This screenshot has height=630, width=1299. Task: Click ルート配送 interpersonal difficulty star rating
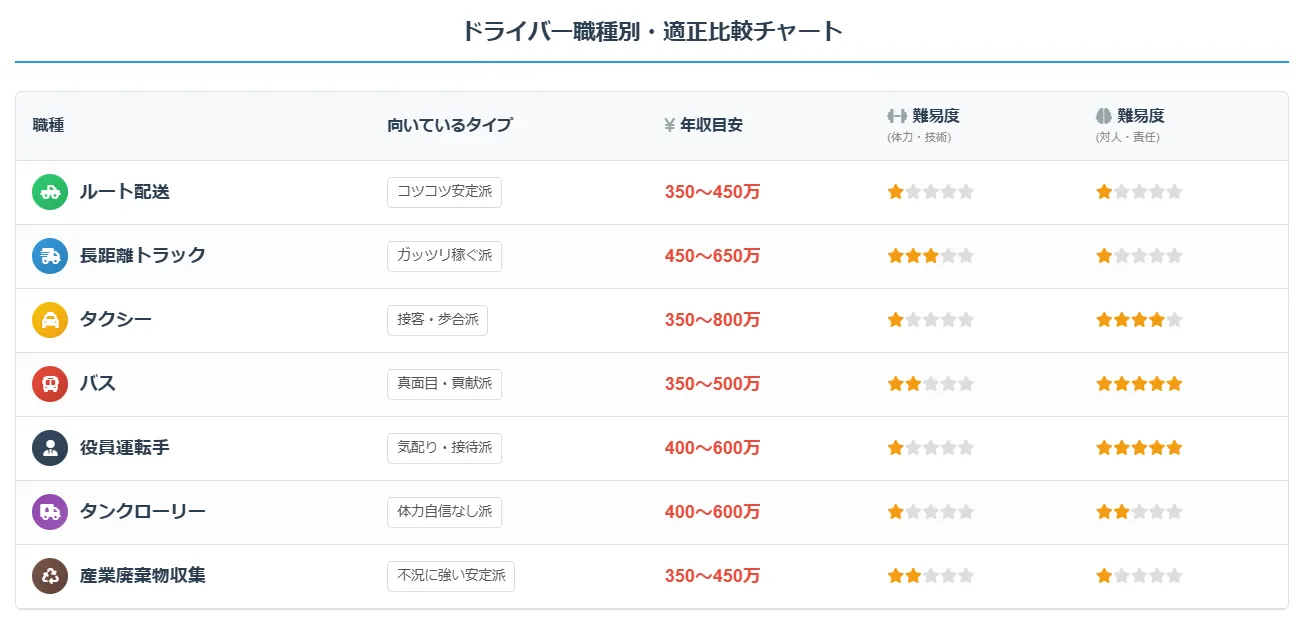[1139, 192]
